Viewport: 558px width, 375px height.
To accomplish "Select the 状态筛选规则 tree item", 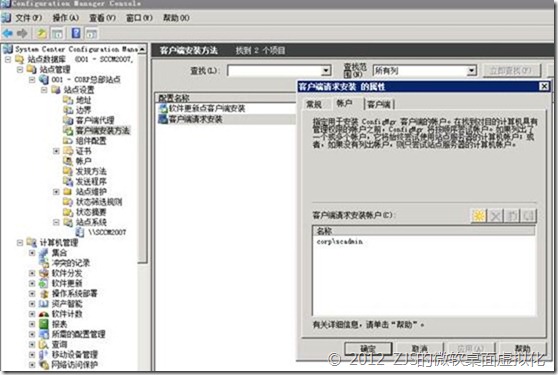I will (99, 202).
